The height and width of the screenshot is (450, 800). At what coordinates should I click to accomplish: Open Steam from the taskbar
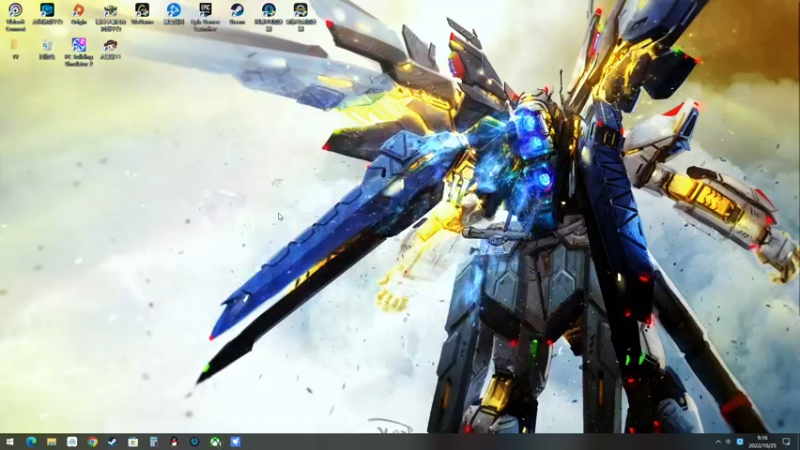pyautogui.click(x=112, y=442)
